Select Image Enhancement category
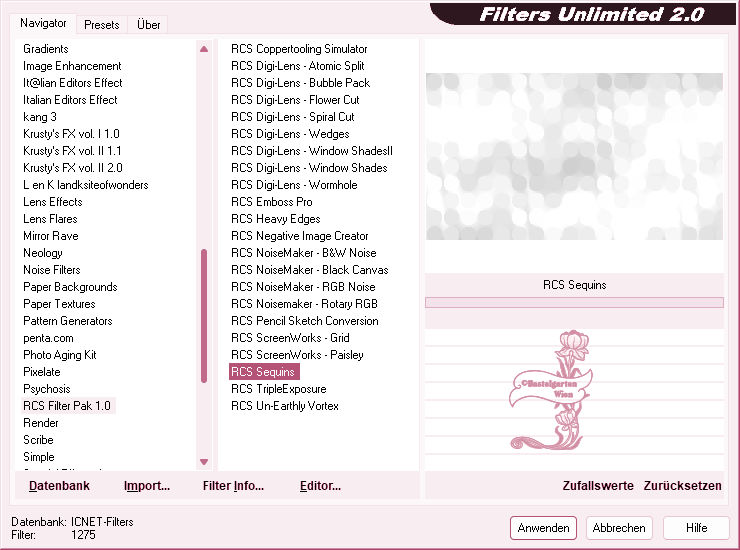The image size is (740, 550). pos(72,66)
